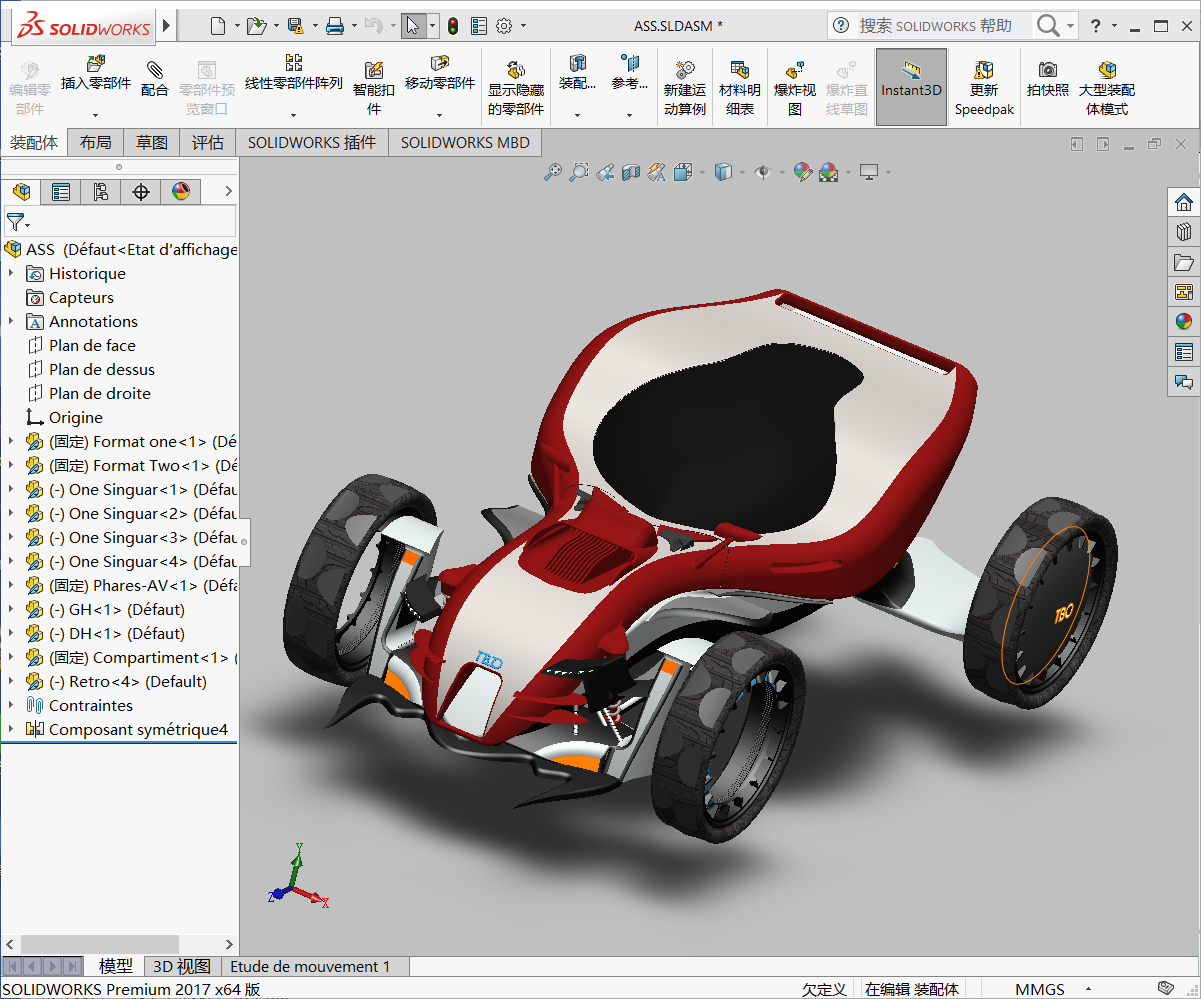Click the 新建运动算例 new motion study icon
The height and width of the screenshot is (999, 1201).
pos(685,71)
